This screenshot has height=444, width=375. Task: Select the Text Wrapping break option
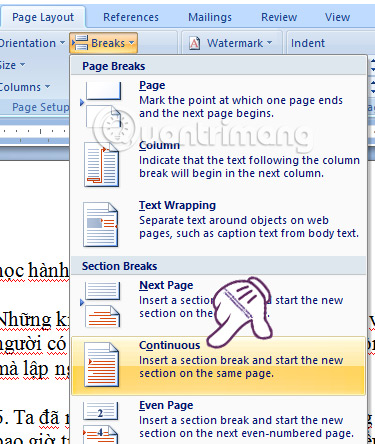pyautogui.click(x=218, y=225)
